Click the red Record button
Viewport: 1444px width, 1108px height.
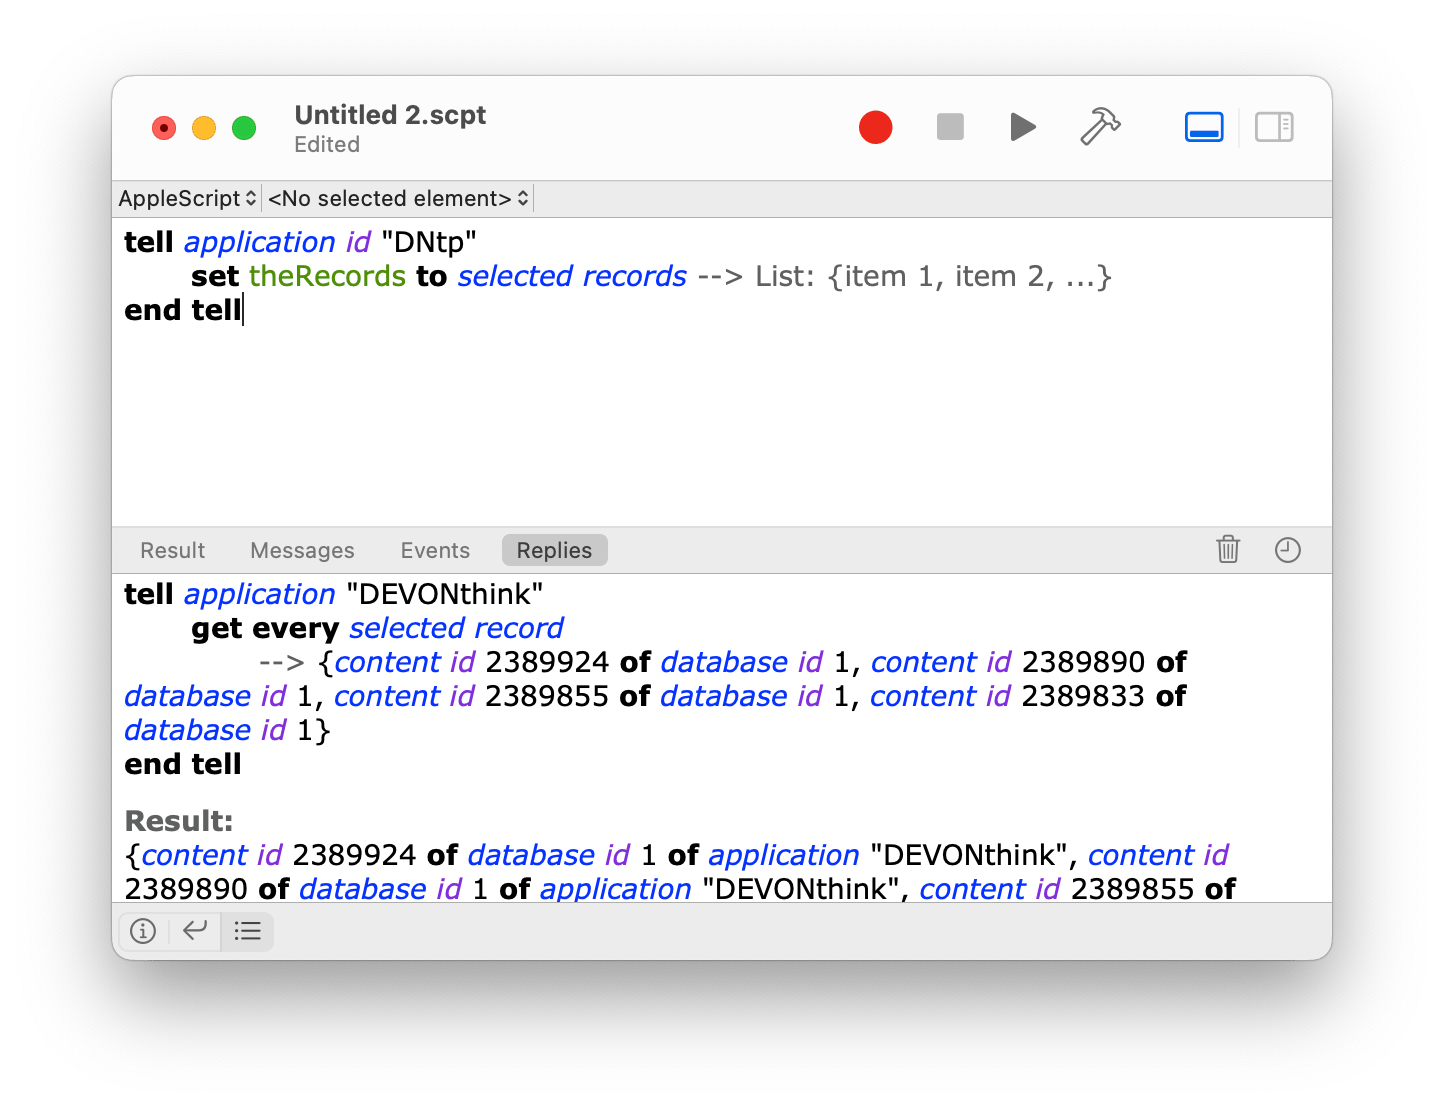click(875, 128)
